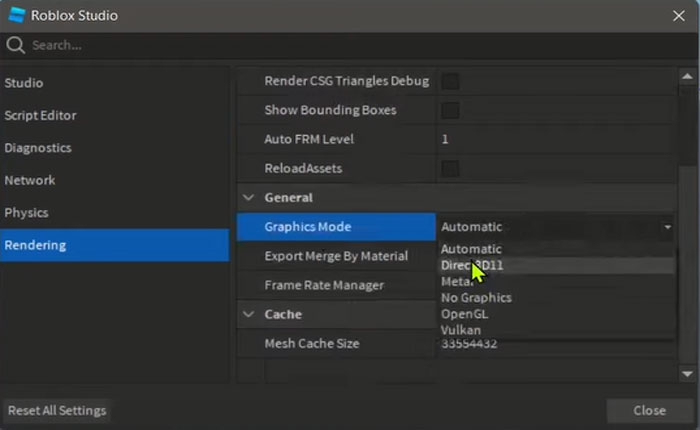The height and width of the screenshot is (430, 700).
Task: Pick OpenGL from the graphics list
Action: [556, 314]
